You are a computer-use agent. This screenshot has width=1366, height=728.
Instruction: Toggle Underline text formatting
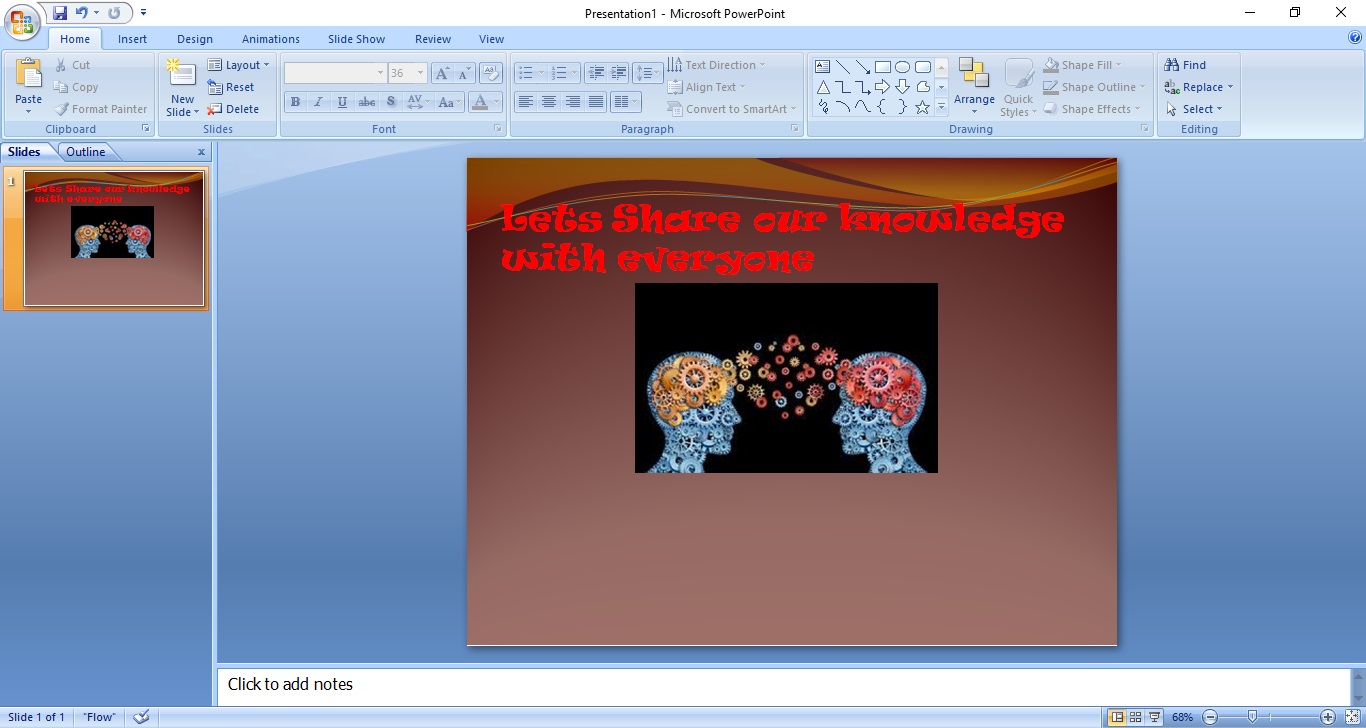pos(343,102)
